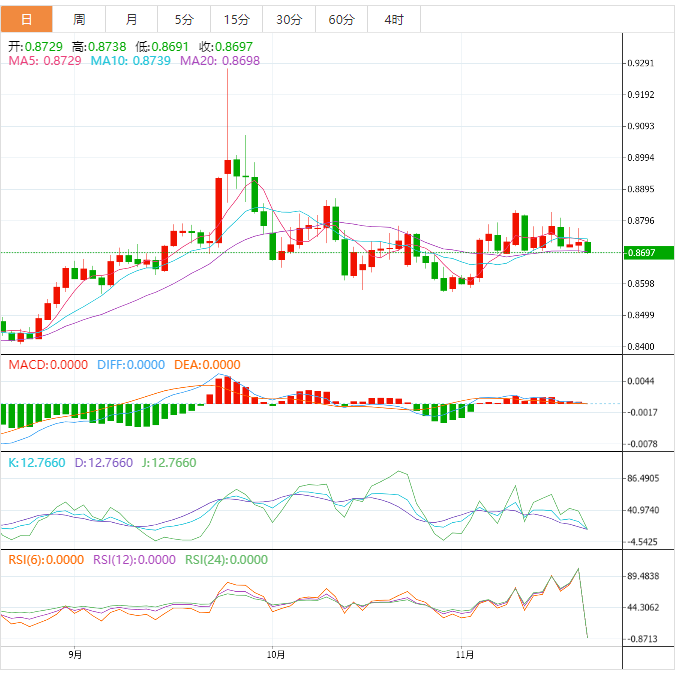This screenshot has height=678, width=683.
Task: Click the 10月 marker on time axis
Action: pos(277,655)
